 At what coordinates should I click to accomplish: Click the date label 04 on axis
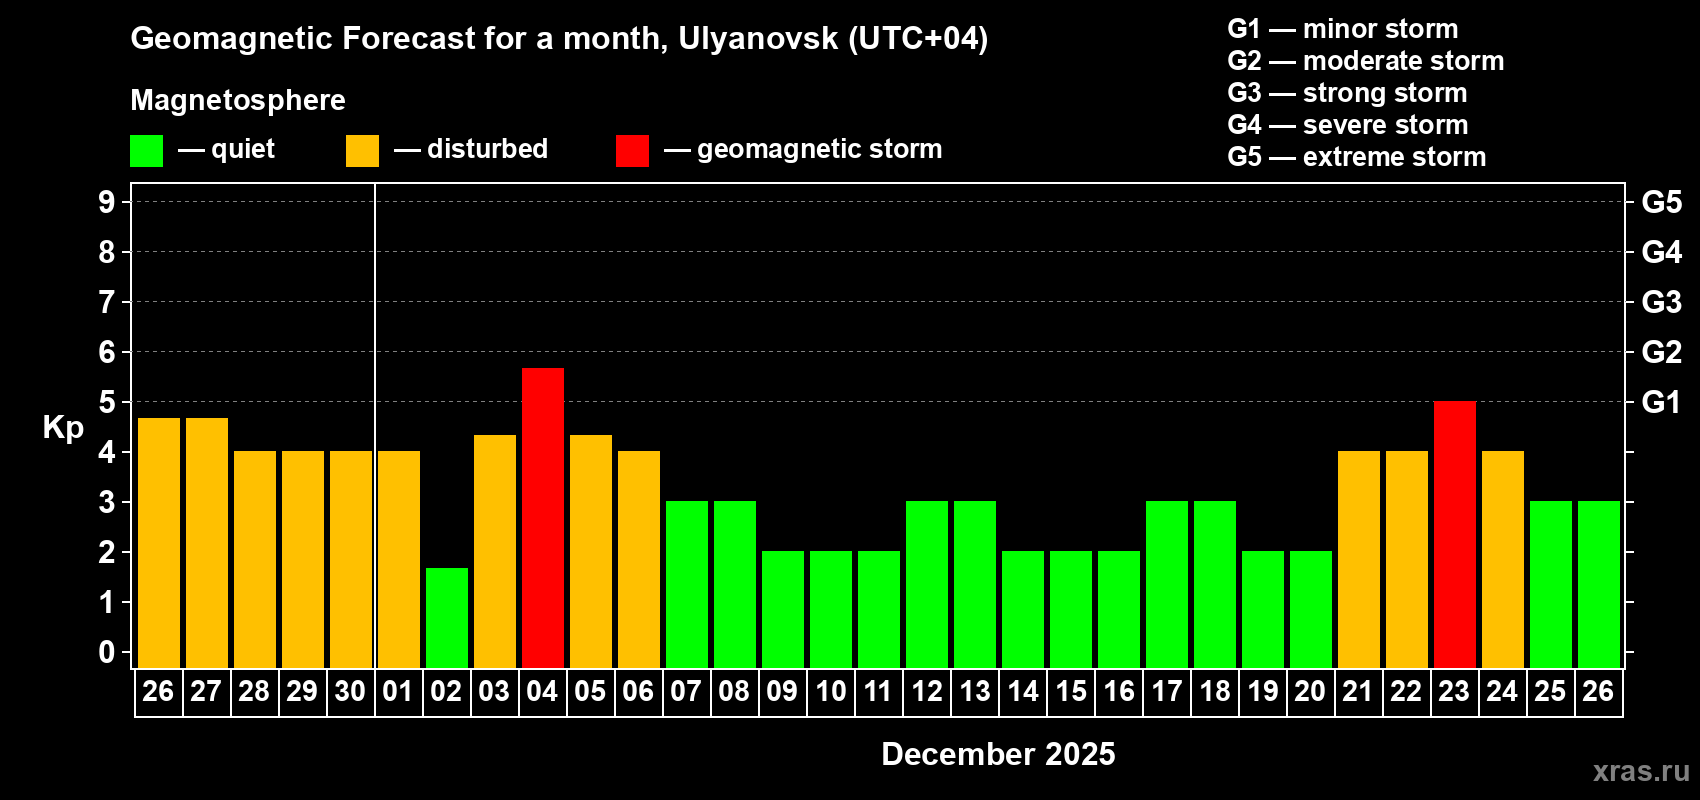click(x=542, y=691)
